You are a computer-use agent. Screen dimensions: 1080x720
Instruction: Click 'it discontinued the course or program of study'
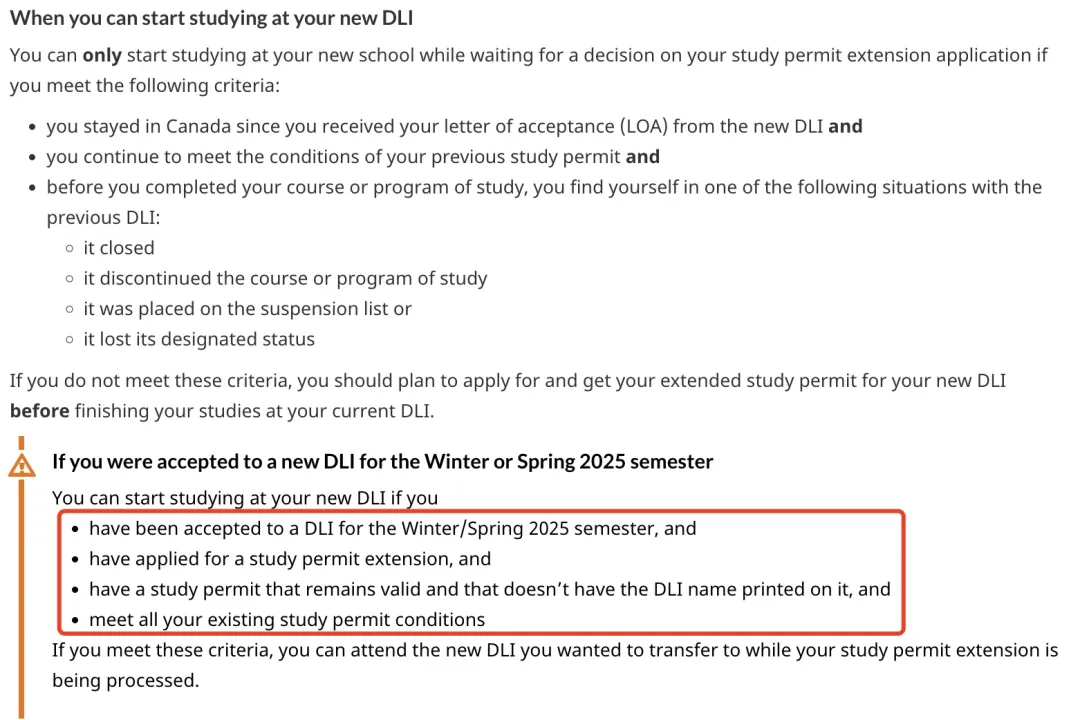click(285, 278)
